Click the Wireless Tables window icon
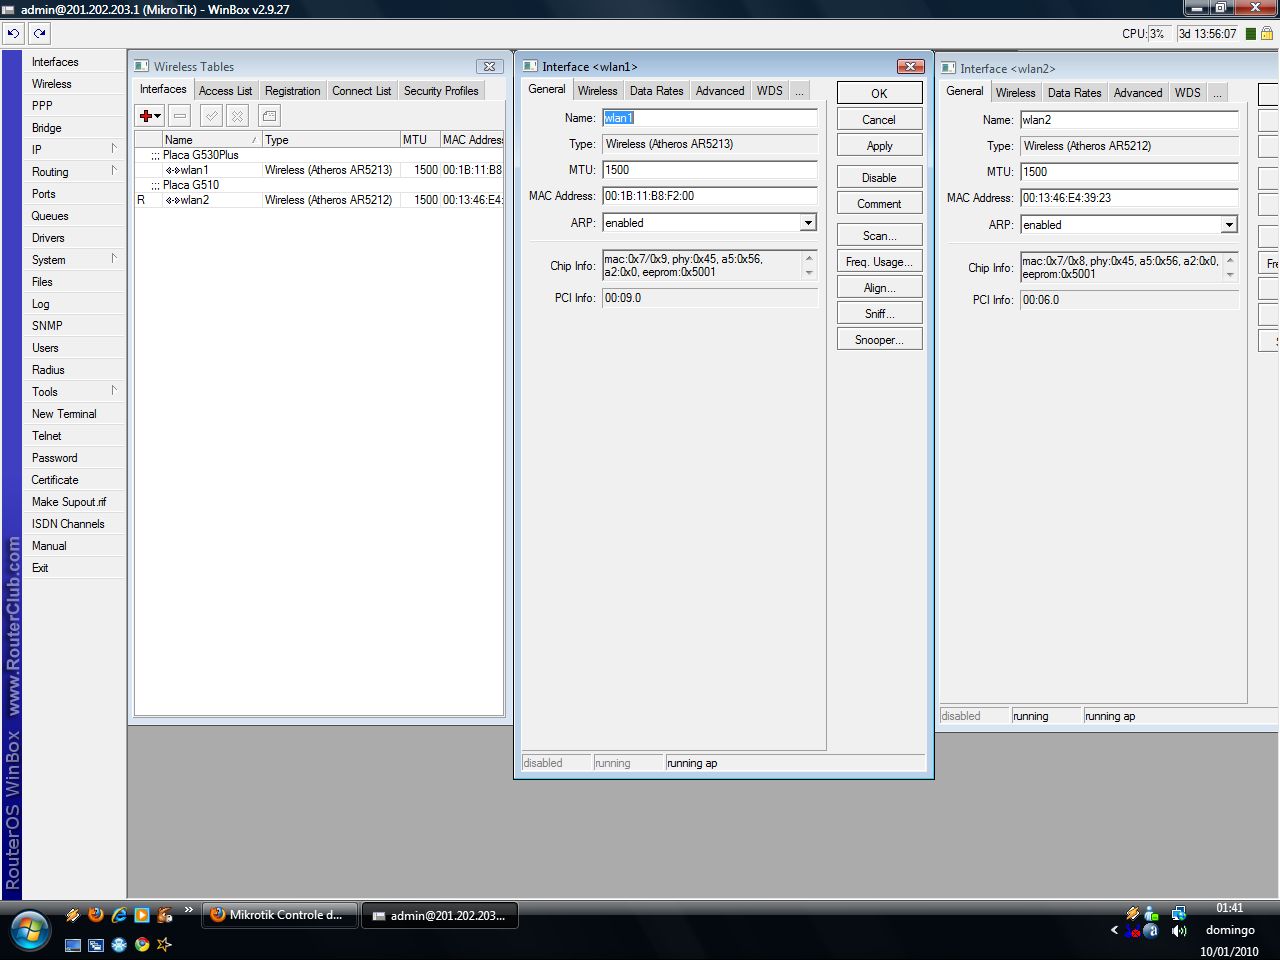Screen dimensions: 1280x960 pyautogui.click(x=141, y=66)
